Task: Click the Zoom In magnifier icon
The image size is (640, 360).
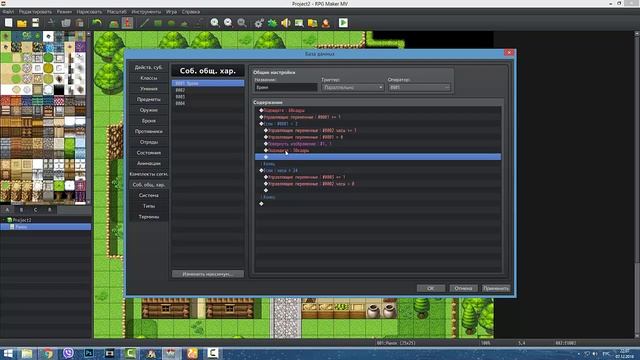Action: (x=215, y=23)
